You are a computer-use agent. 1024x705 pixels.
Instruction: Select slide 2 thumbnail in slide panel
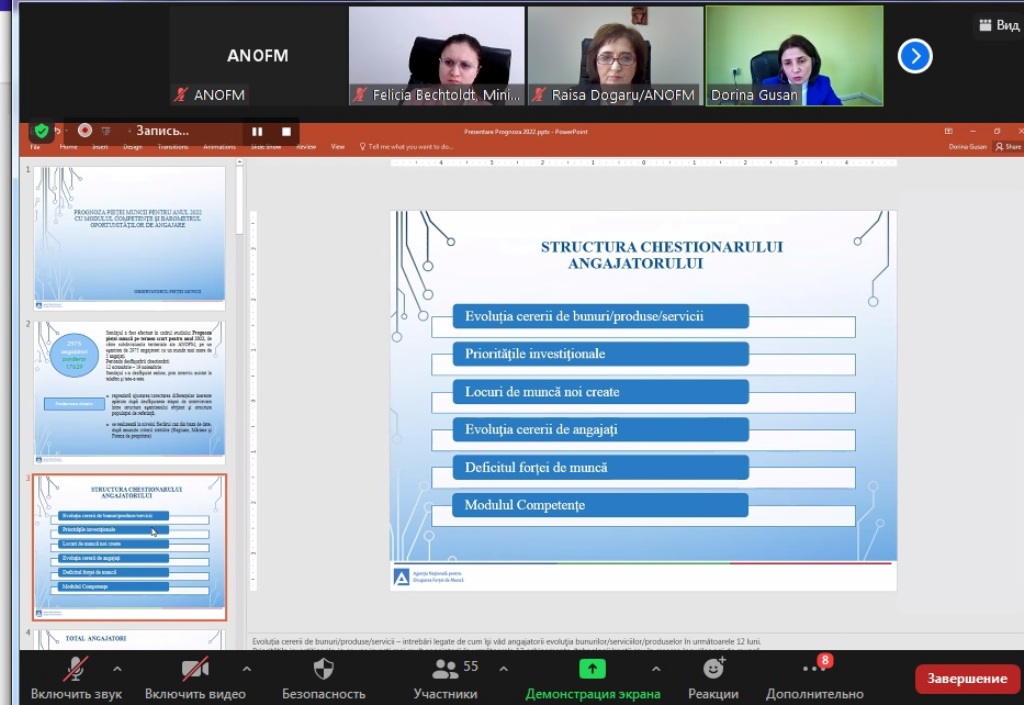coord(129,391)
